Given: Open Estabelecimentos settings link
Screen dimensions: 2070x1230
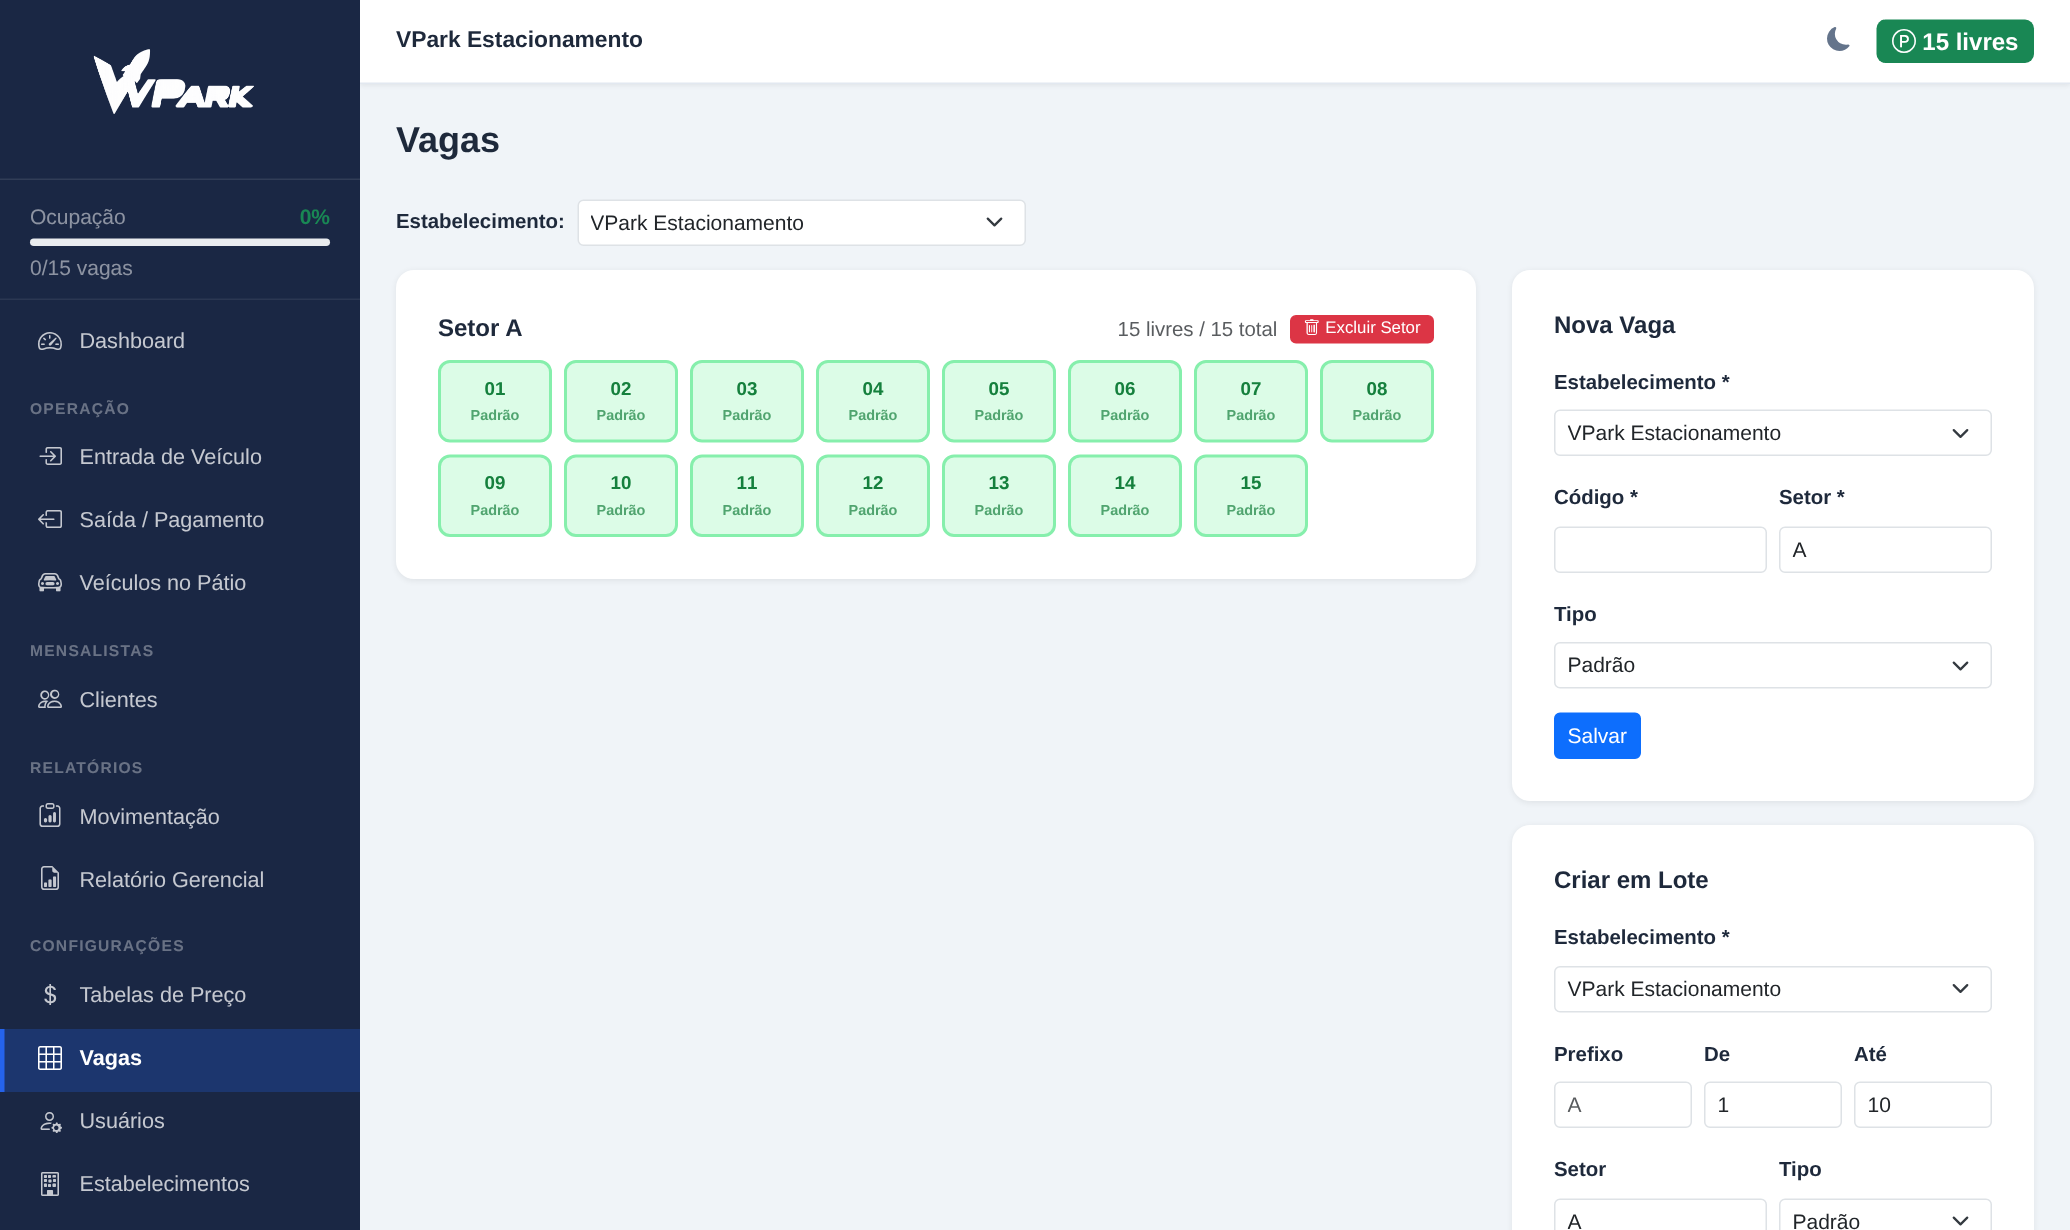Looking at the screenshot, I should click(x=180, y=1184).
